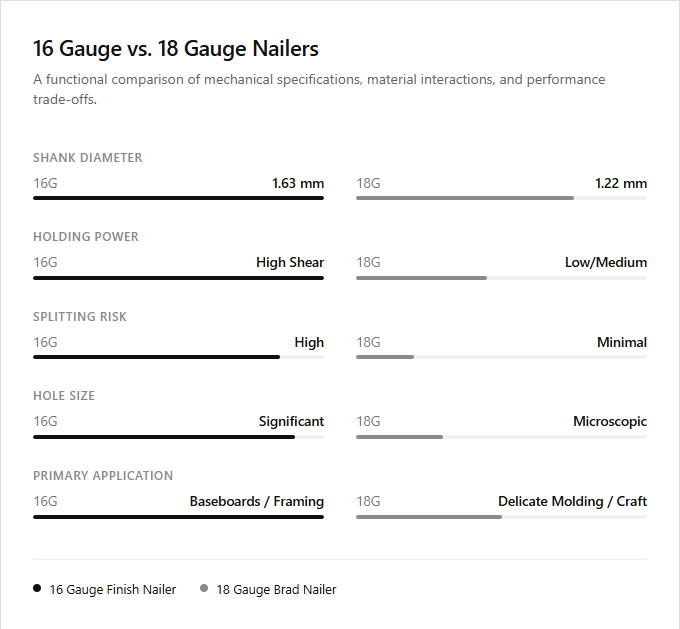The height and width of the screenshot is (629, 680).
Task: Click the 16G label under Primary Application
Action: pyautogui.click(x=45, y=501)
